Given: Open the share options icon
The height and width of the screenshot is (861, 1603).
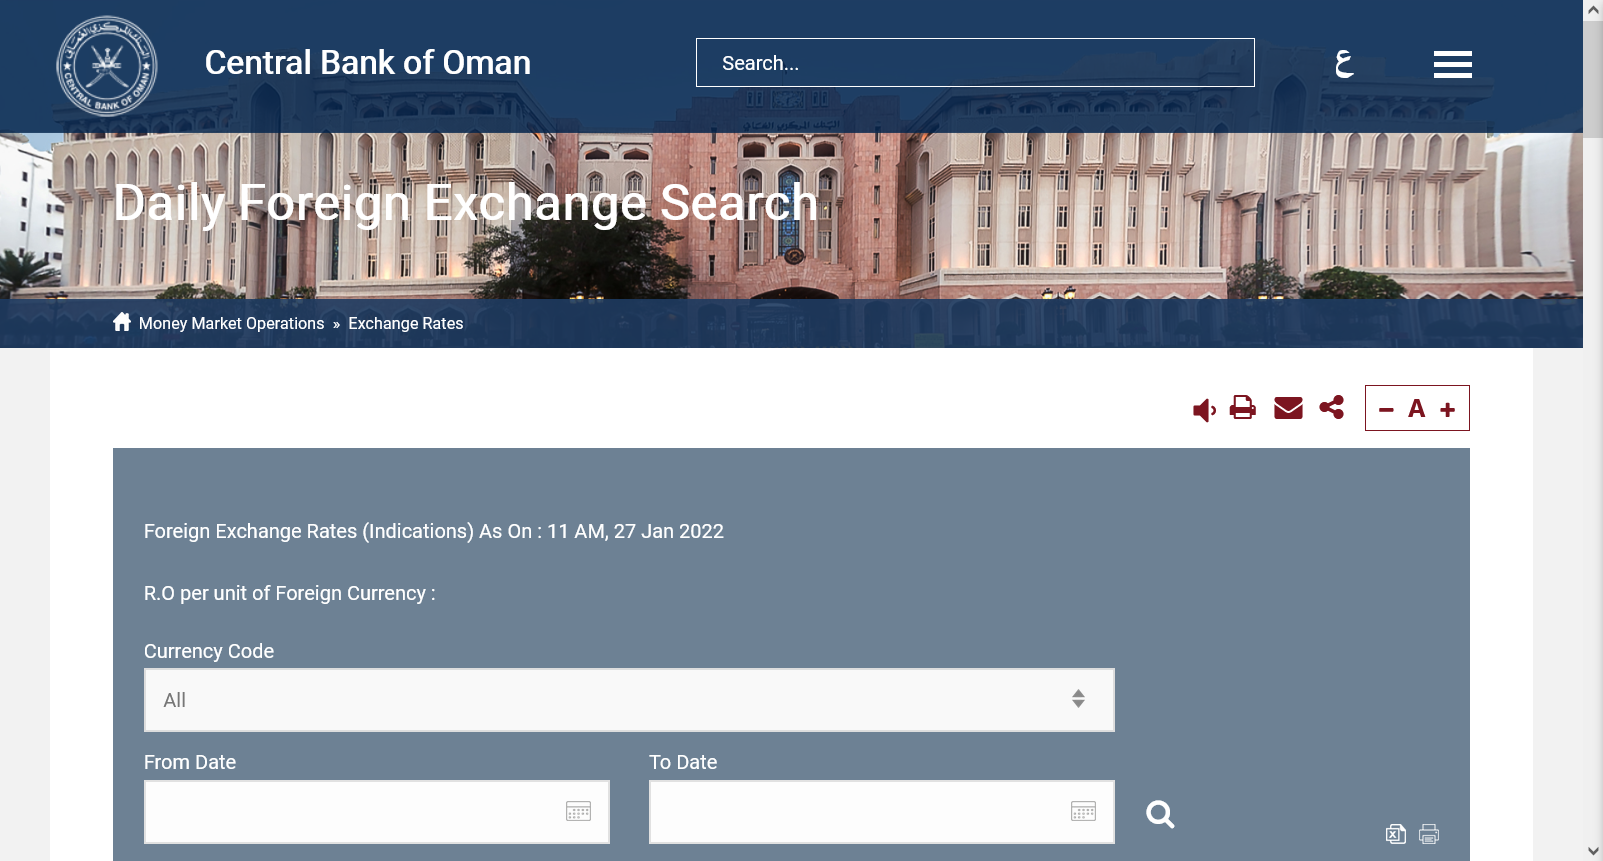Looking at the screenshot, I should (x=1332, y=407).
